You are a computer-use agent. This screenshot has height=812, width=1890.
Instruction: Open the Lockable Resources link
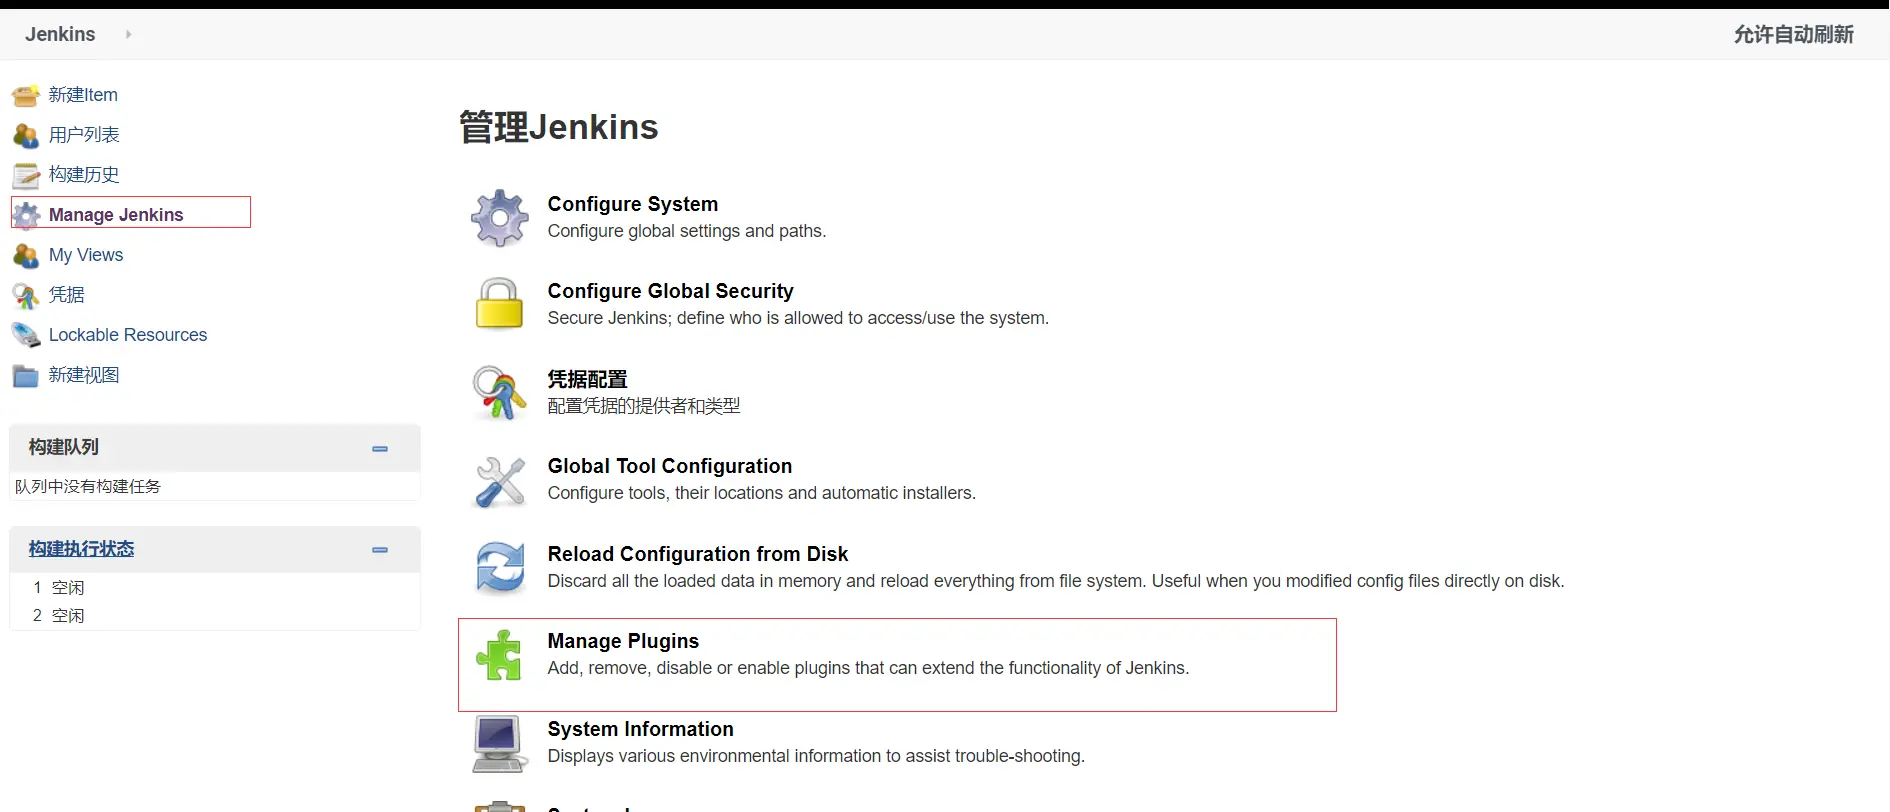click(x=128, y=335)
